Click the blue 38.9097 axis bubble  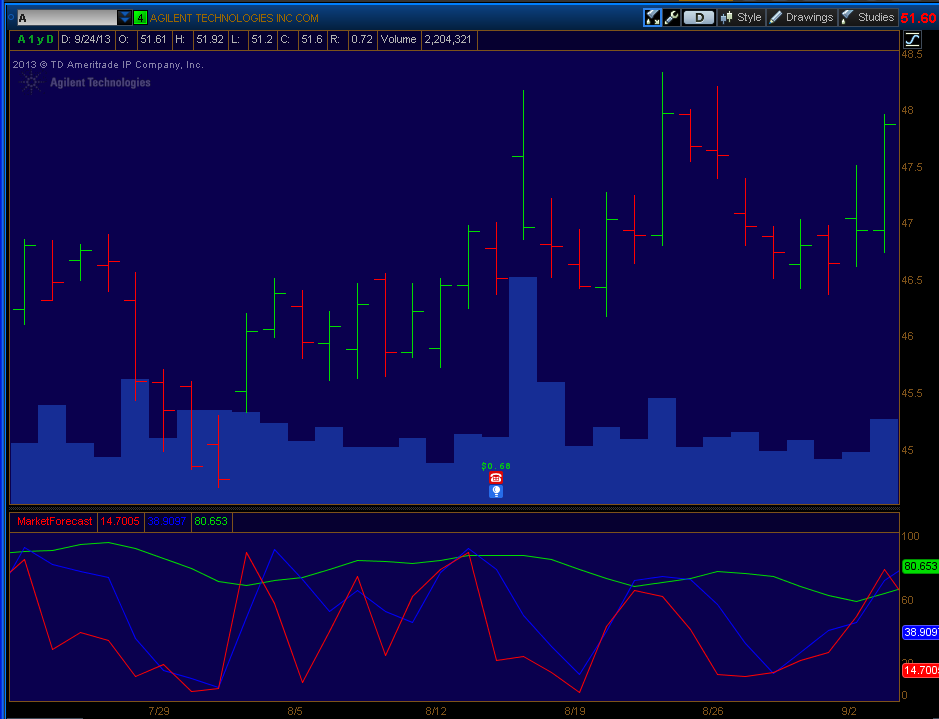[920, 632]
